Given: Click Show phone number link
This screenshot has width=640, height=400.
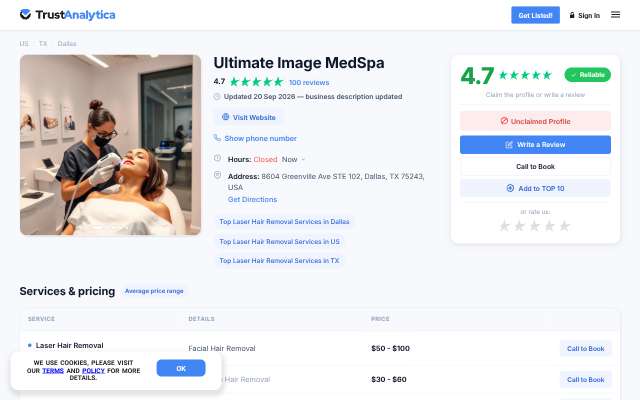Looking at the screenshot, I should [x=260, y=138].
